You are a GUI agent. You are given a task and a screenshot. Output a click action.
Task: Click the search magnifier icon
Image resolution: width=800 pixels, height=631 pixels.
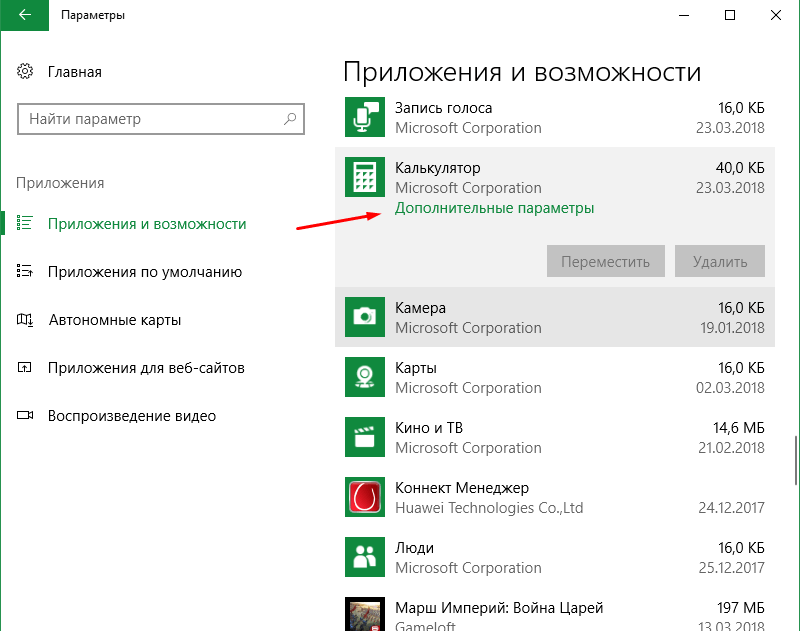click(290, 119)
